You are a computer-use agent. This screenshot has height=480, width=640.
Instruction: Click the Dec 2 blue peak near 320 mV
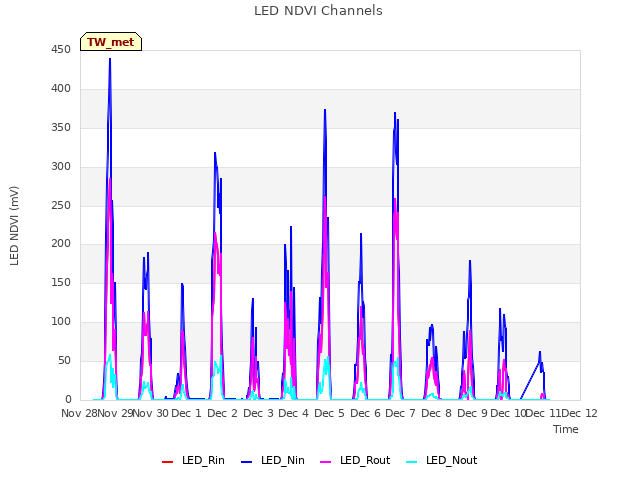(x=215, y=153)
